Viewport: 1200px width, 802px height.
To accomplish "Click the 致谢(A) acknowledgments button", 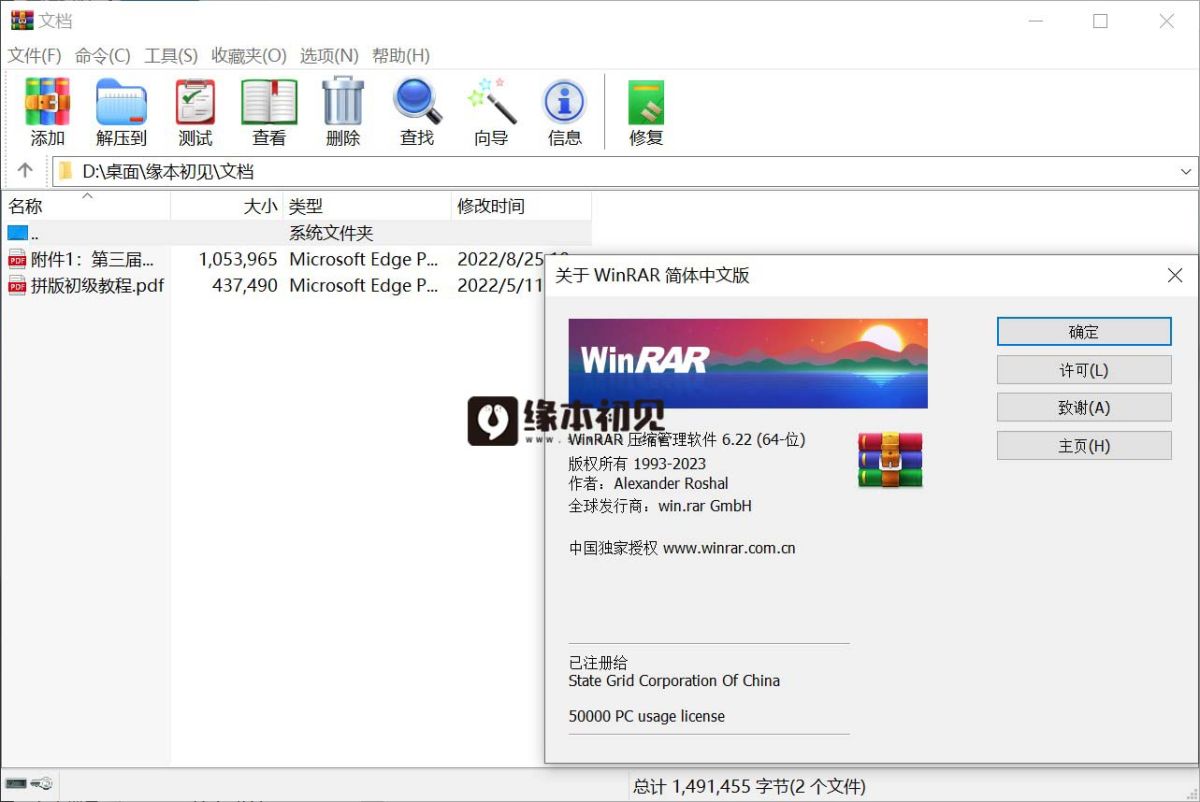I will [1084, 408].
